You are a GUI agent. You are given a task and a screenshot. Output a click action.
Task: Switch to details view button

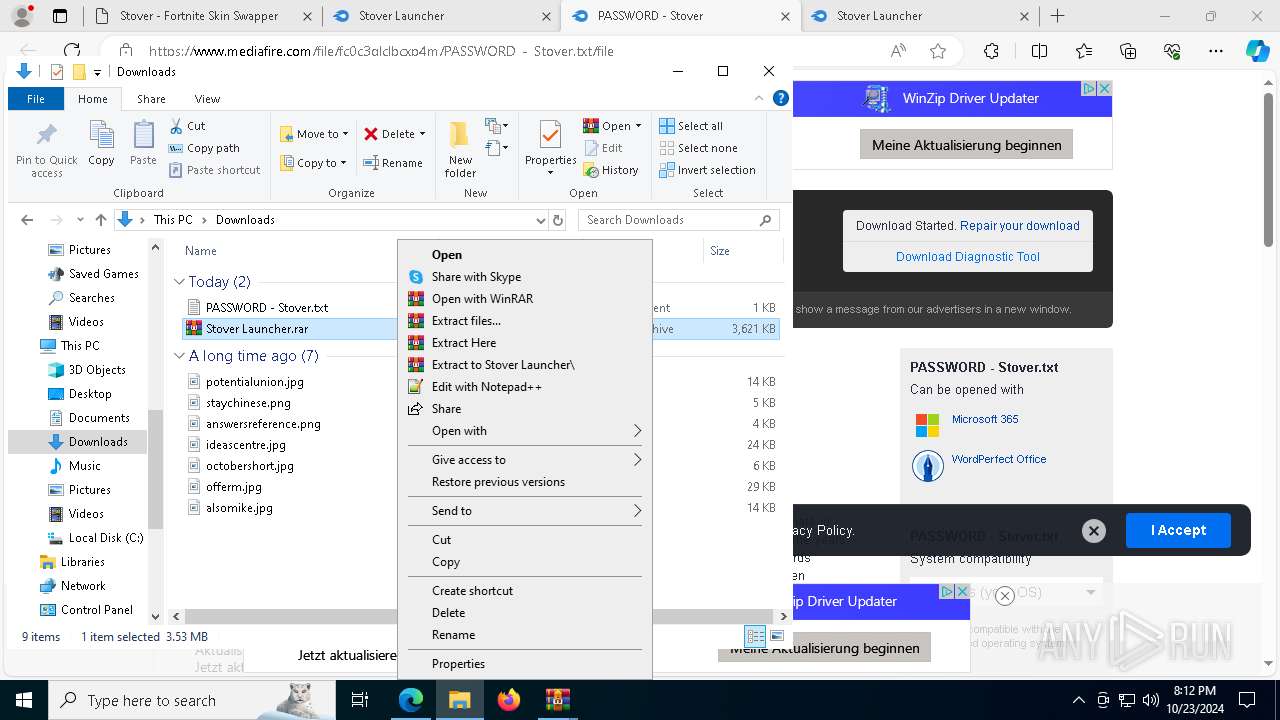pyautogui.click(x=756, y=636)
